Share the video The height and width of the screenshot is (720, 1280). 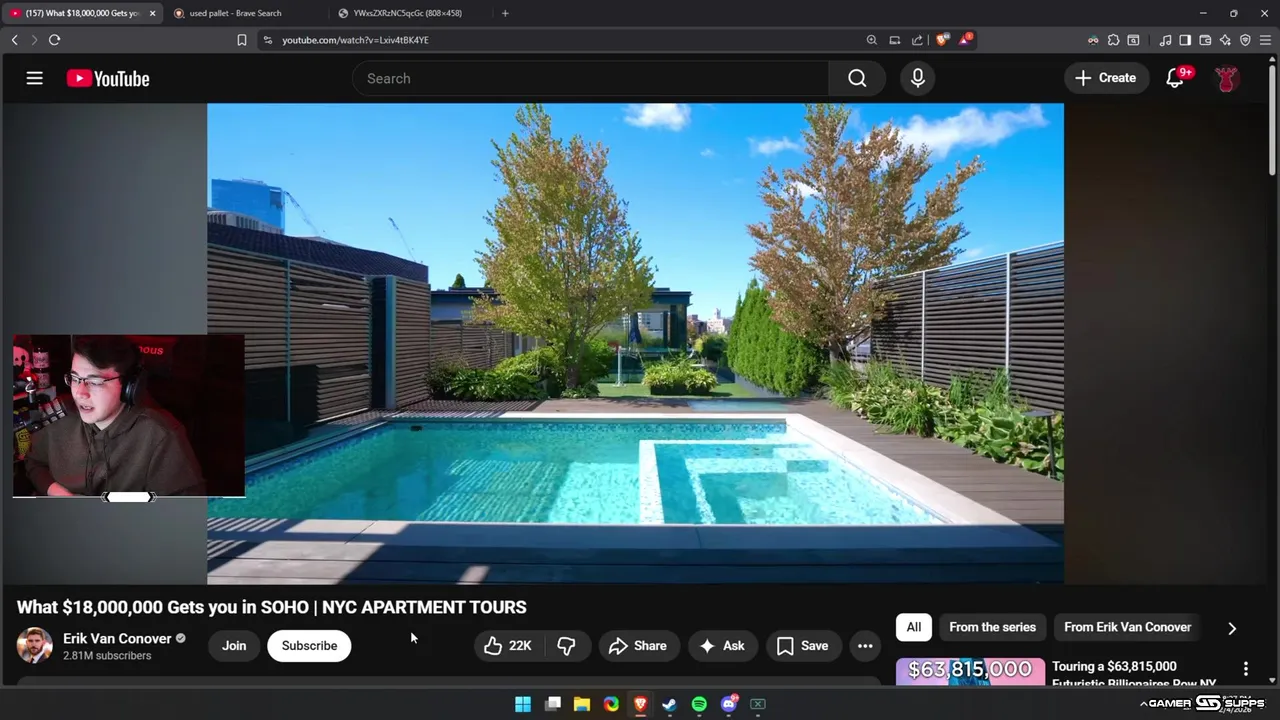637,646
